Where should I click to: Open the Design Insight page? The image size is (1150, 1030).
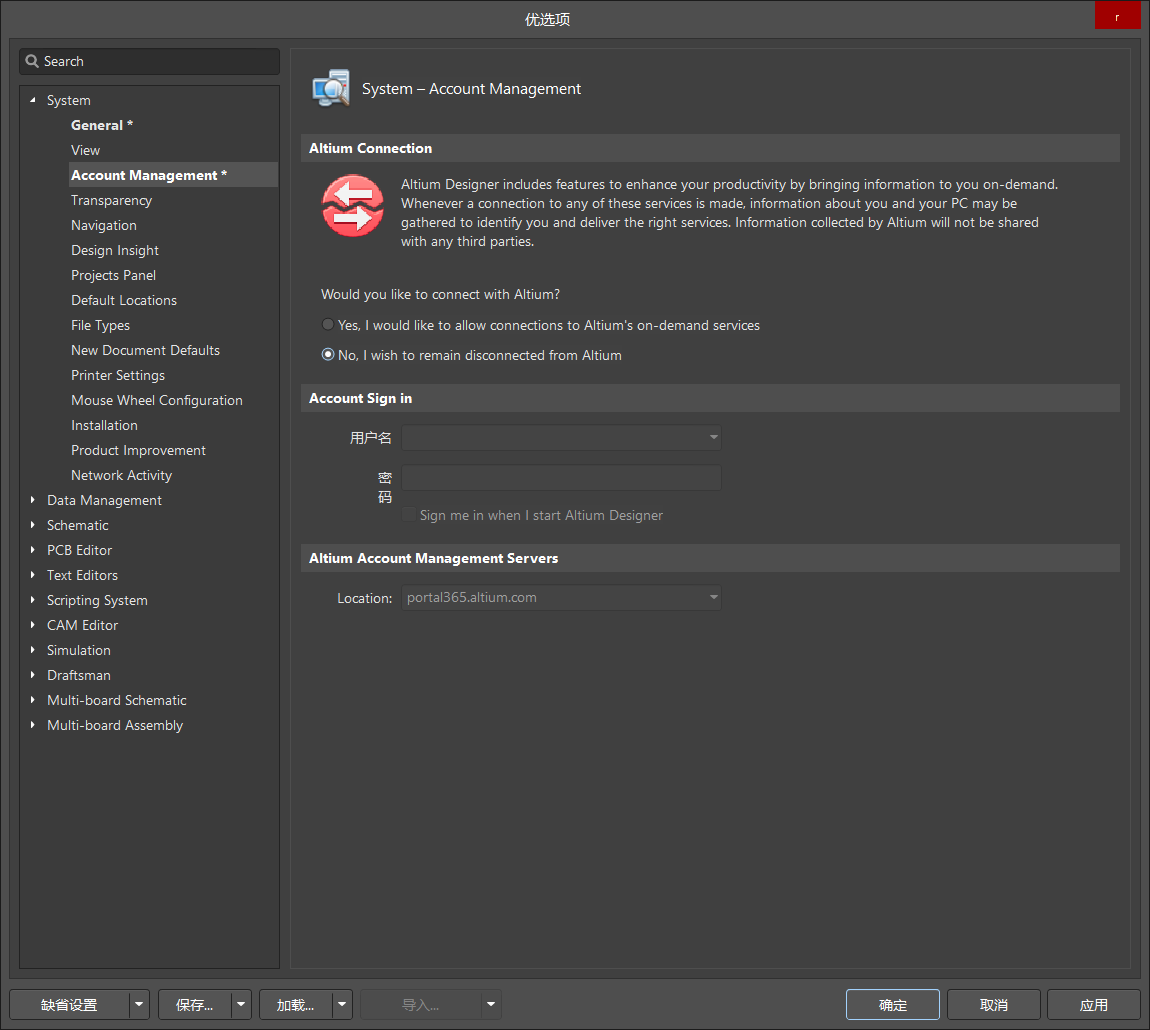click(114, 249)
